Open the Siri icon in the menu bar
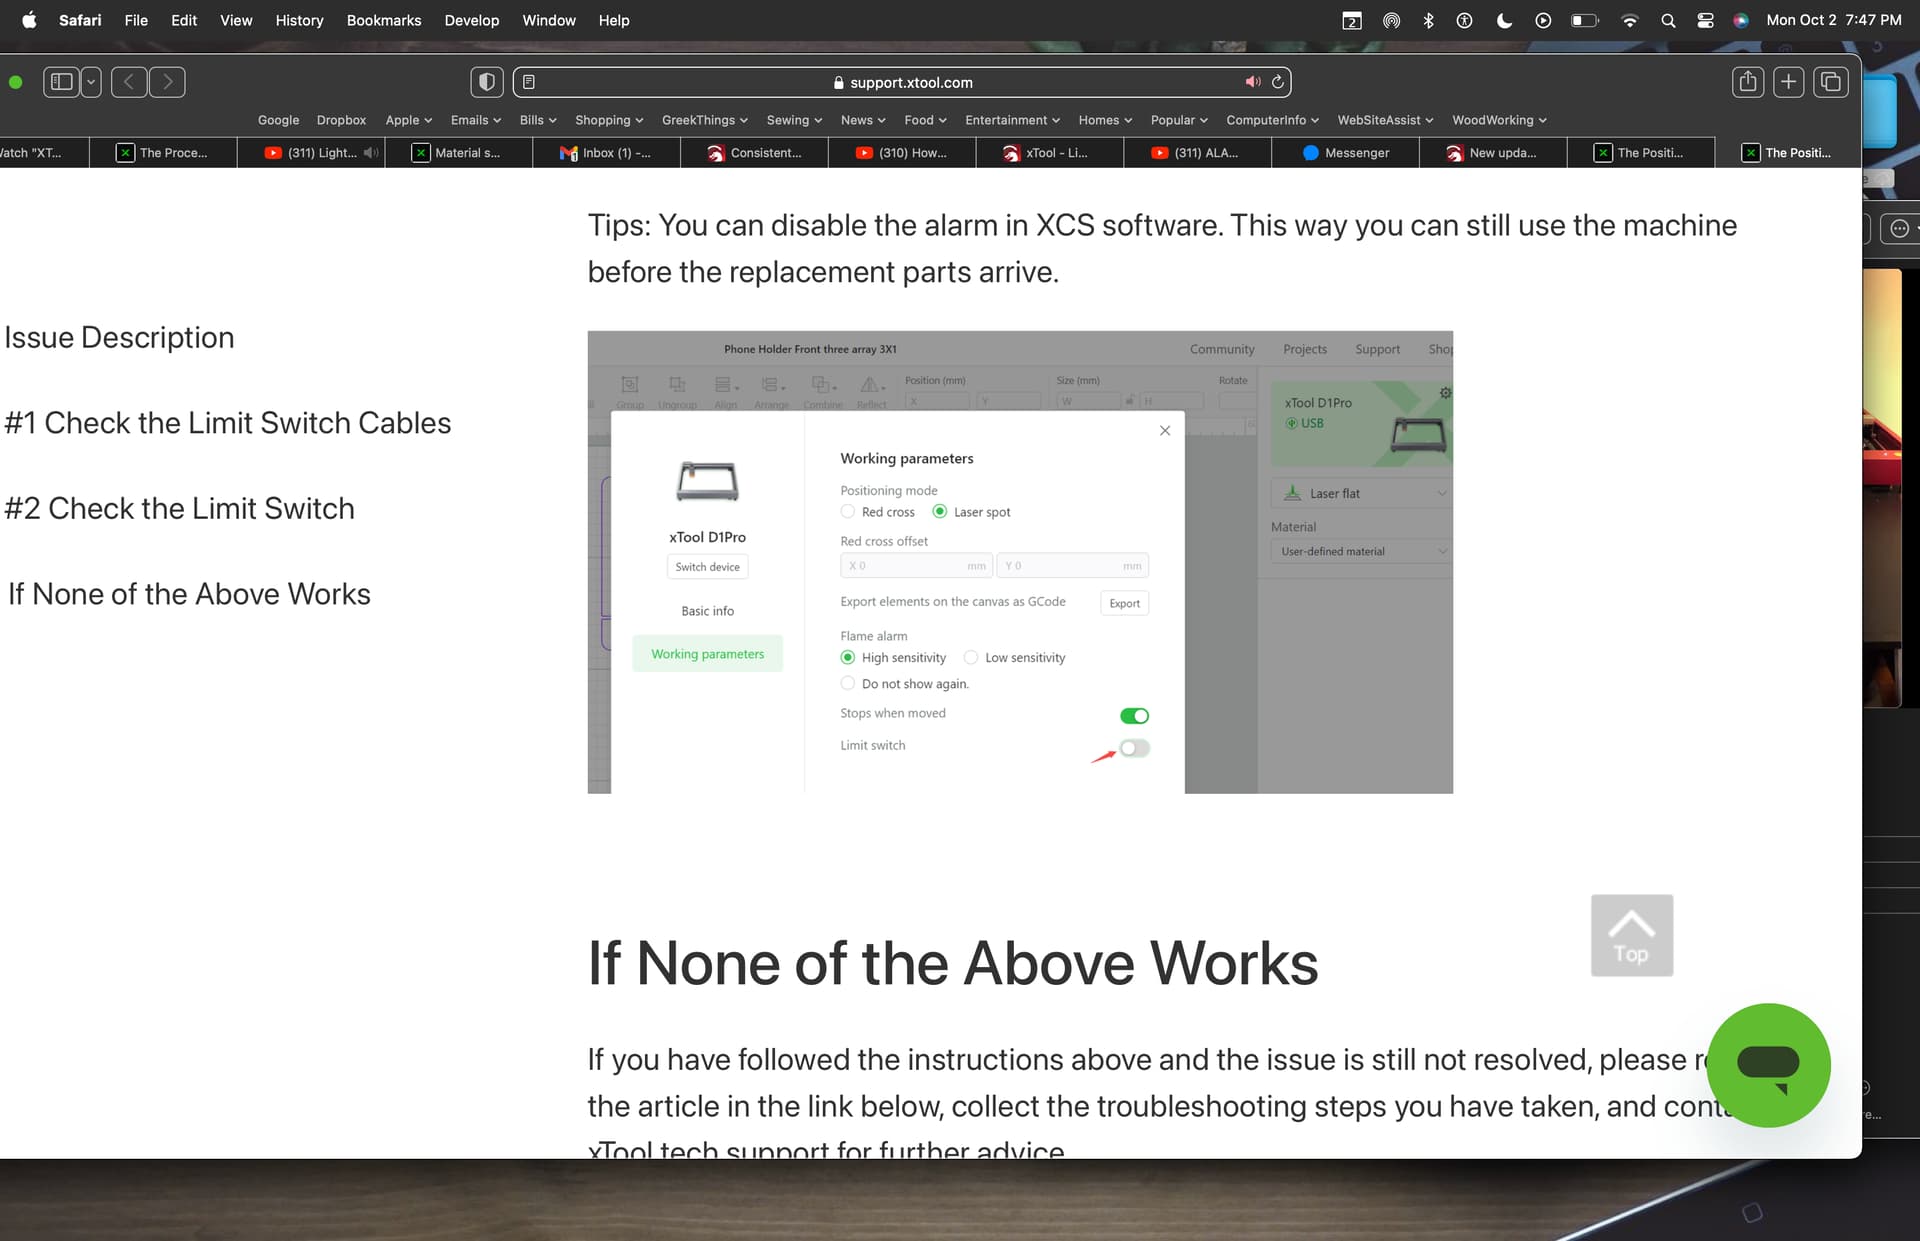 click(1741, 20)
